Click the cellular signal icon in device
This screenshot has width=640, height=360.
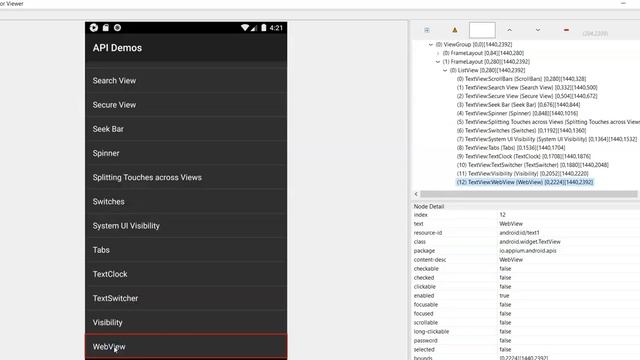(254, 28)
